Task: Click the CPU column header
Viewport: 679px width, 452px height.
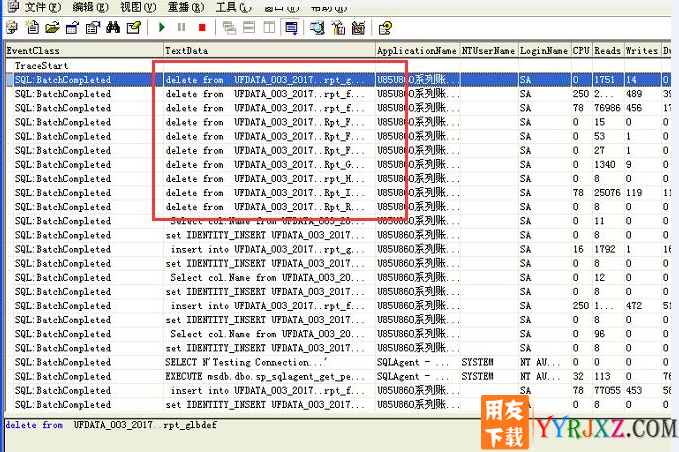Action: coord(582,51)
